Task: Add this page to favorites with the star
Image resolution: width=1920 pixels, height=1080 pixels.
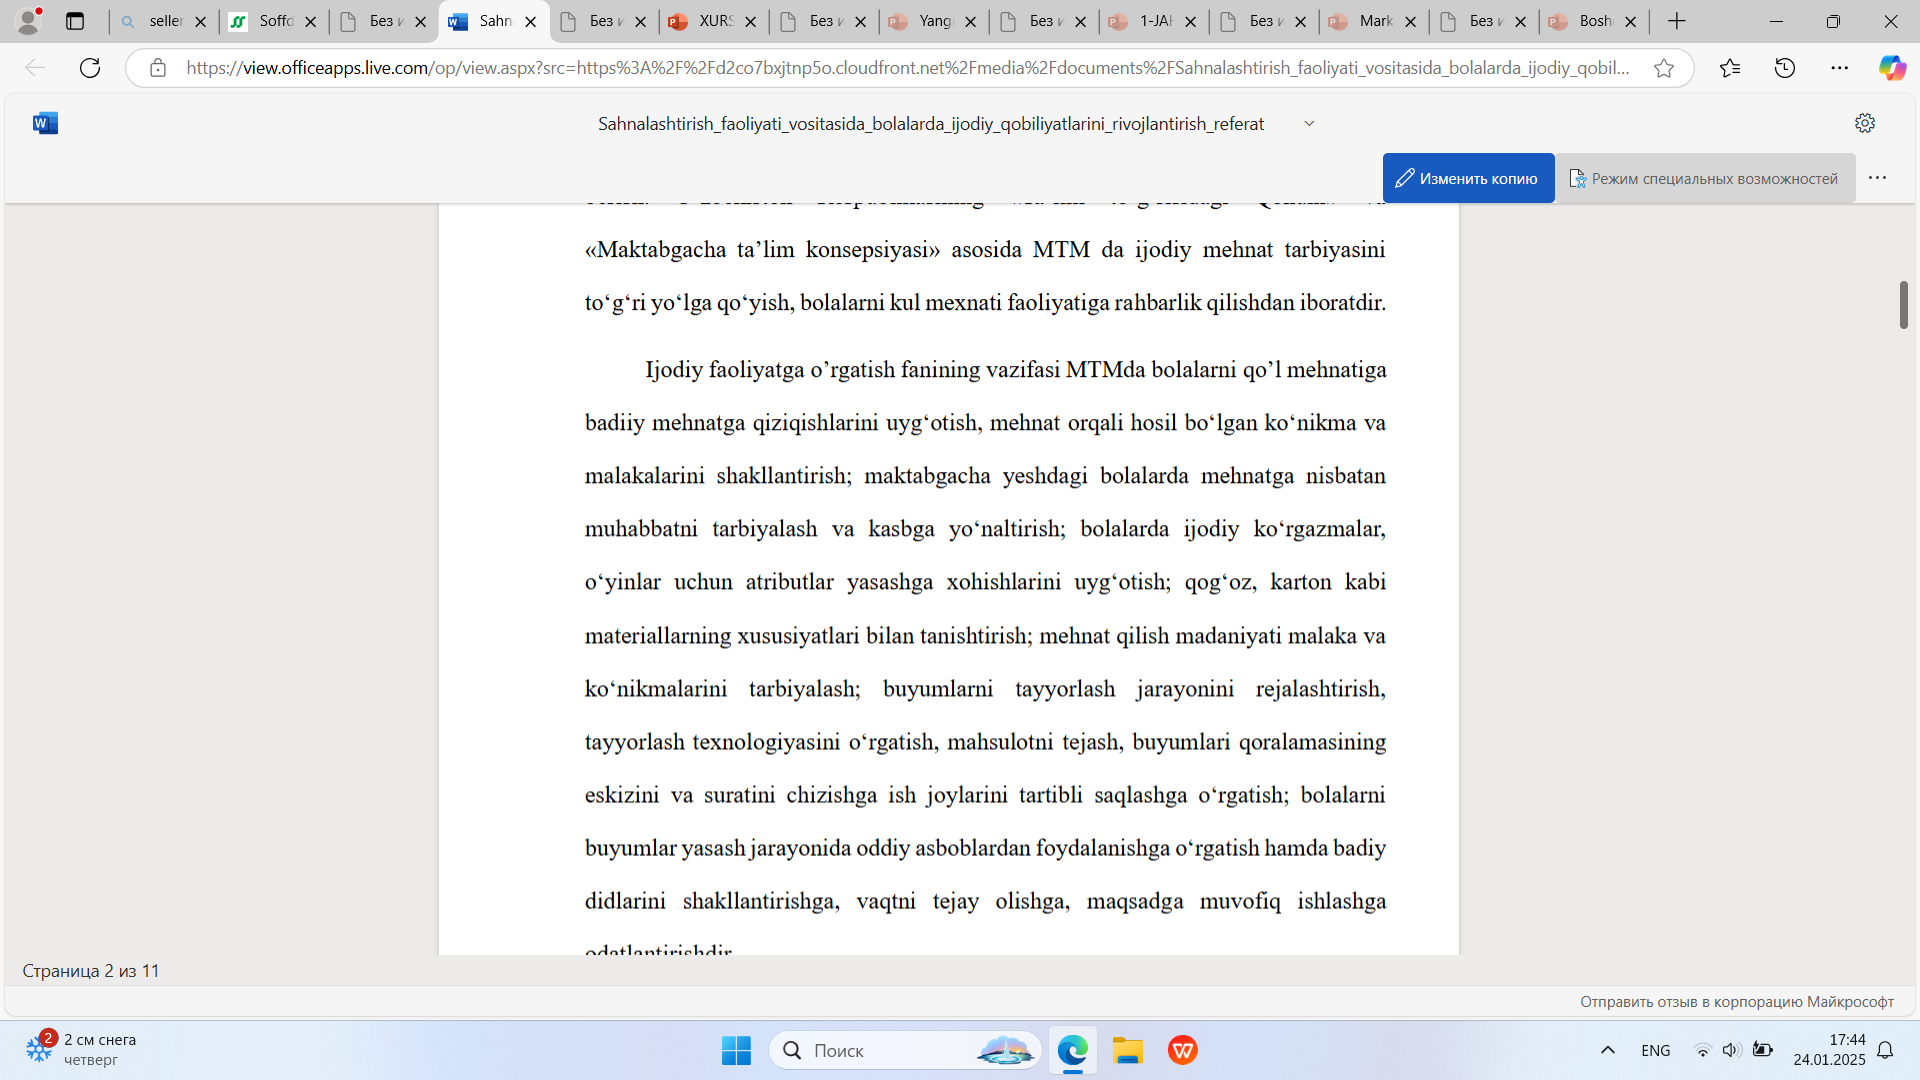Action: 1664,68
